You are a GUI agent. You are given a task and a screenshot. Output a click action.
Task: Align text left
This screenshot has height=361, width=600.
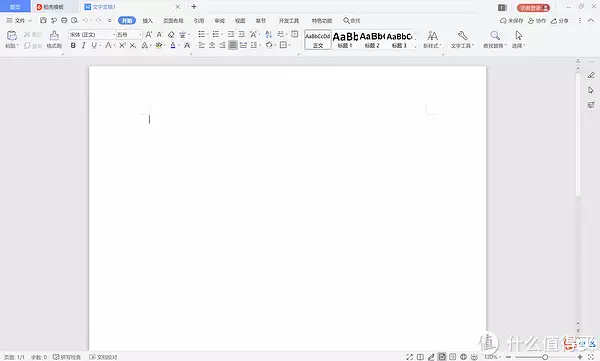[x=202, y=45]
